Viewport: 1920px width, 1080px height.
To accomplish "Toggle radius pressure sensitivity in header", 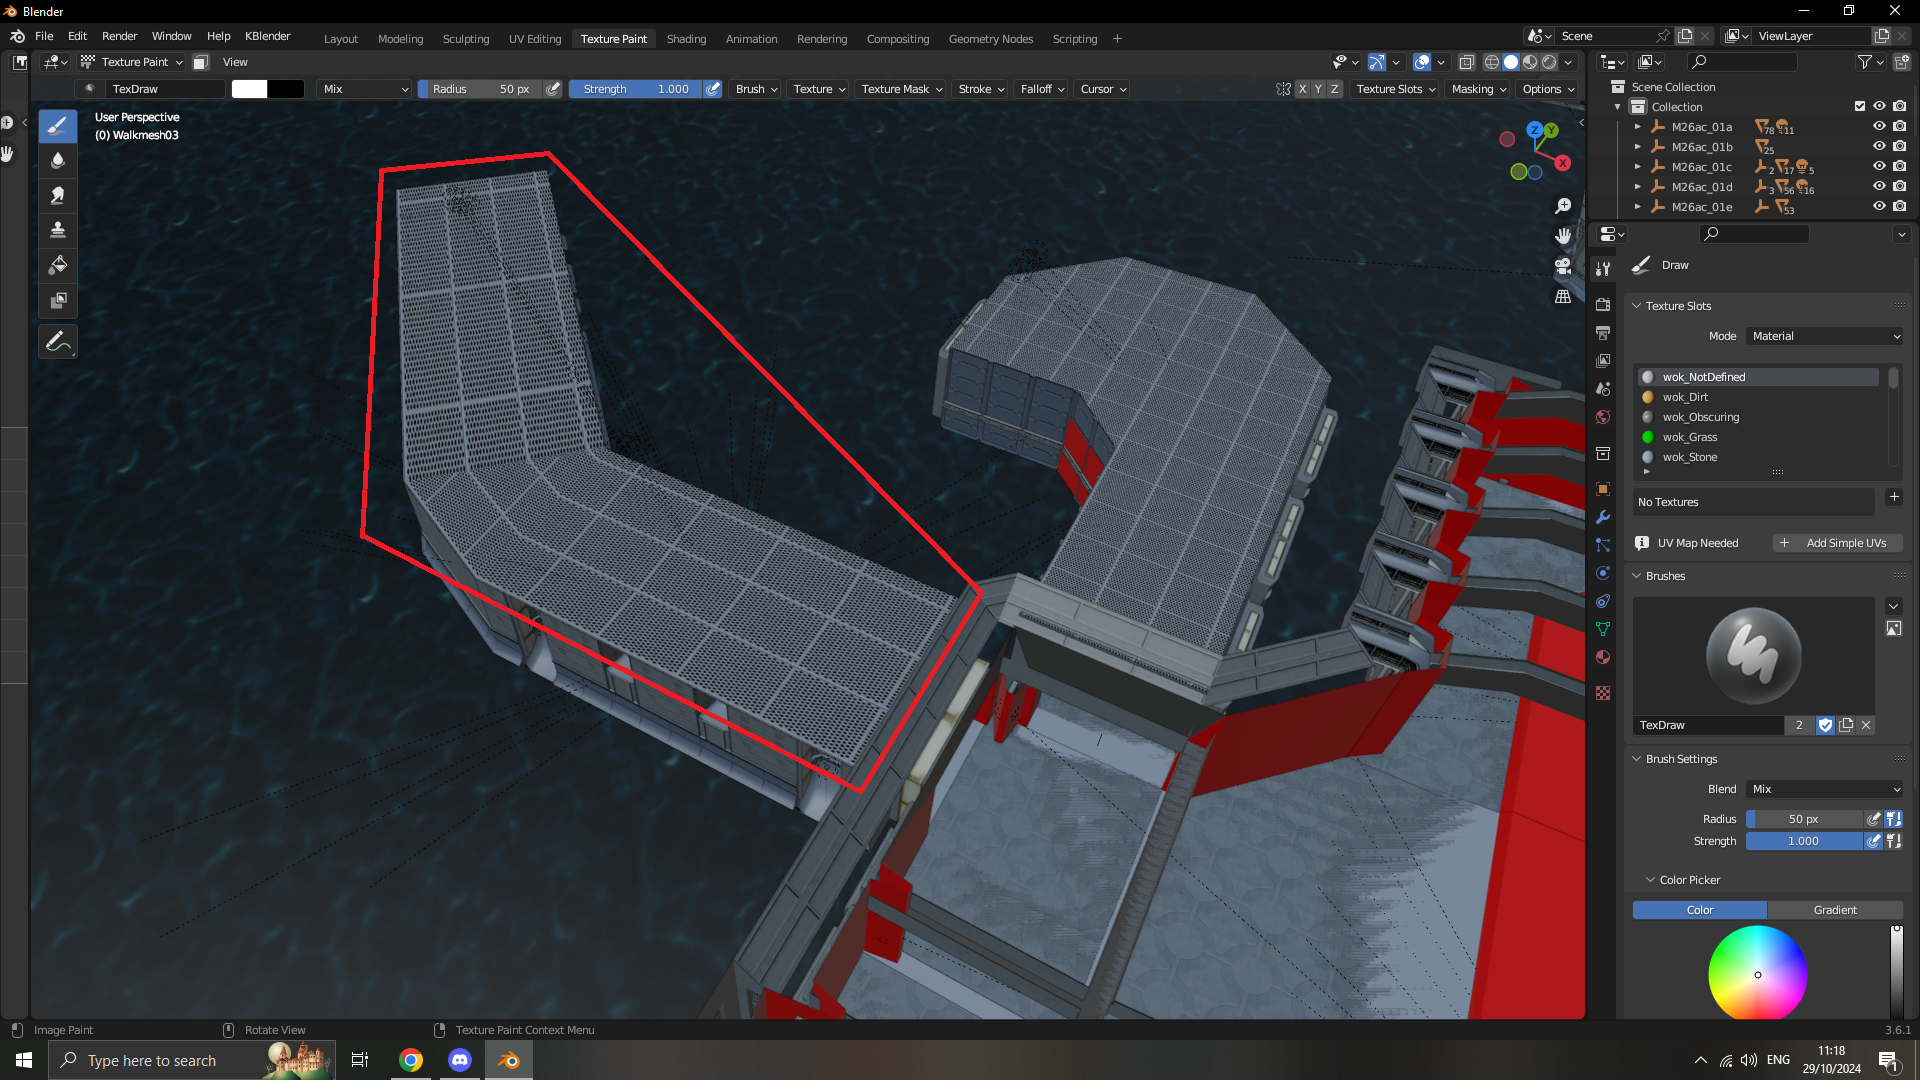I will (553, 89).
